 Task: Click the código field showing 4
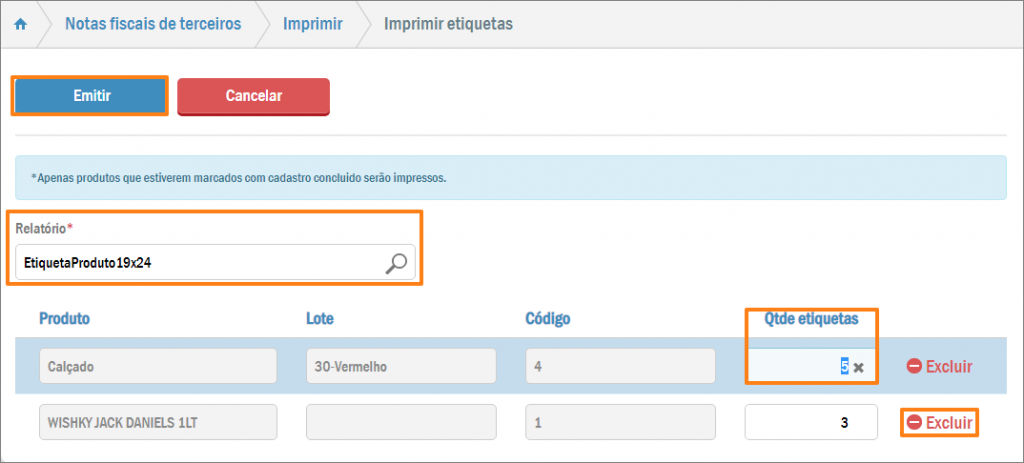coord(620,367)
